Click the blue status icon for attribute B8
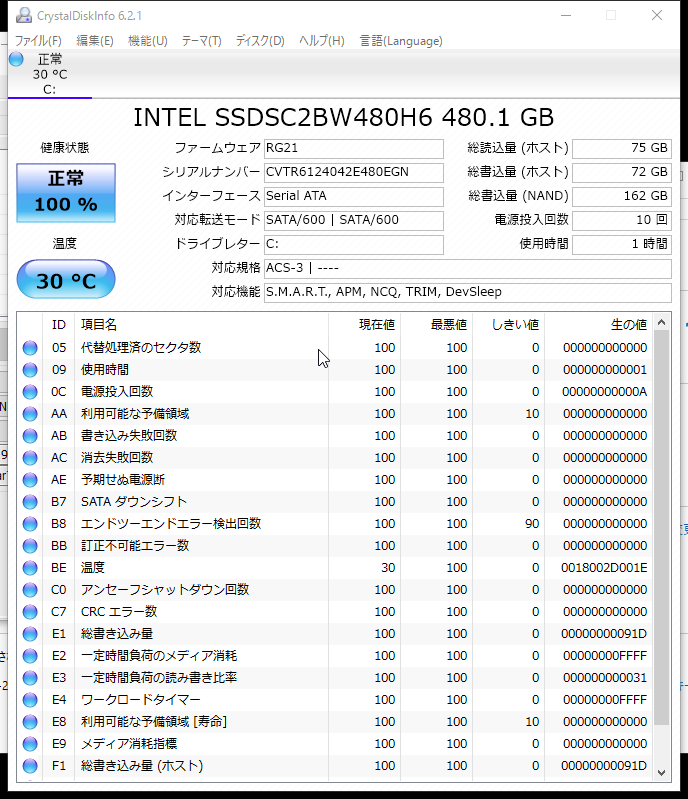Image resolution: width=688 pixels, height=799 pixels. pyautogui.click(x=30, y=524)
